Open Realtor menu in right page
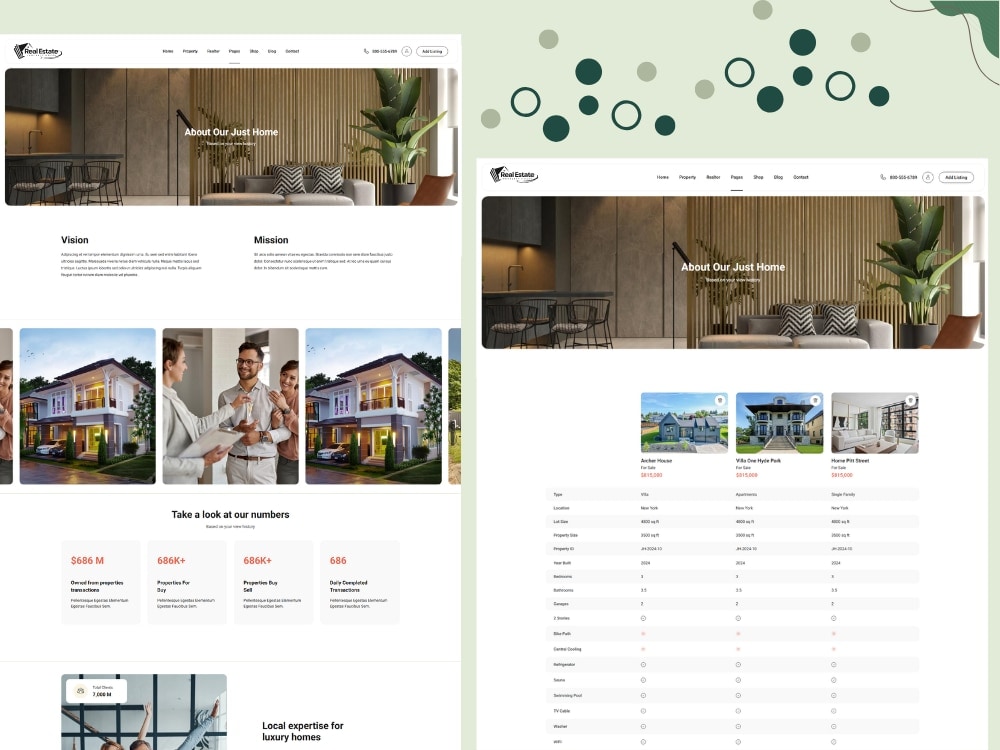Viewport: 1000px width, 750px height. pyautogui.click(x=713, y=177)
